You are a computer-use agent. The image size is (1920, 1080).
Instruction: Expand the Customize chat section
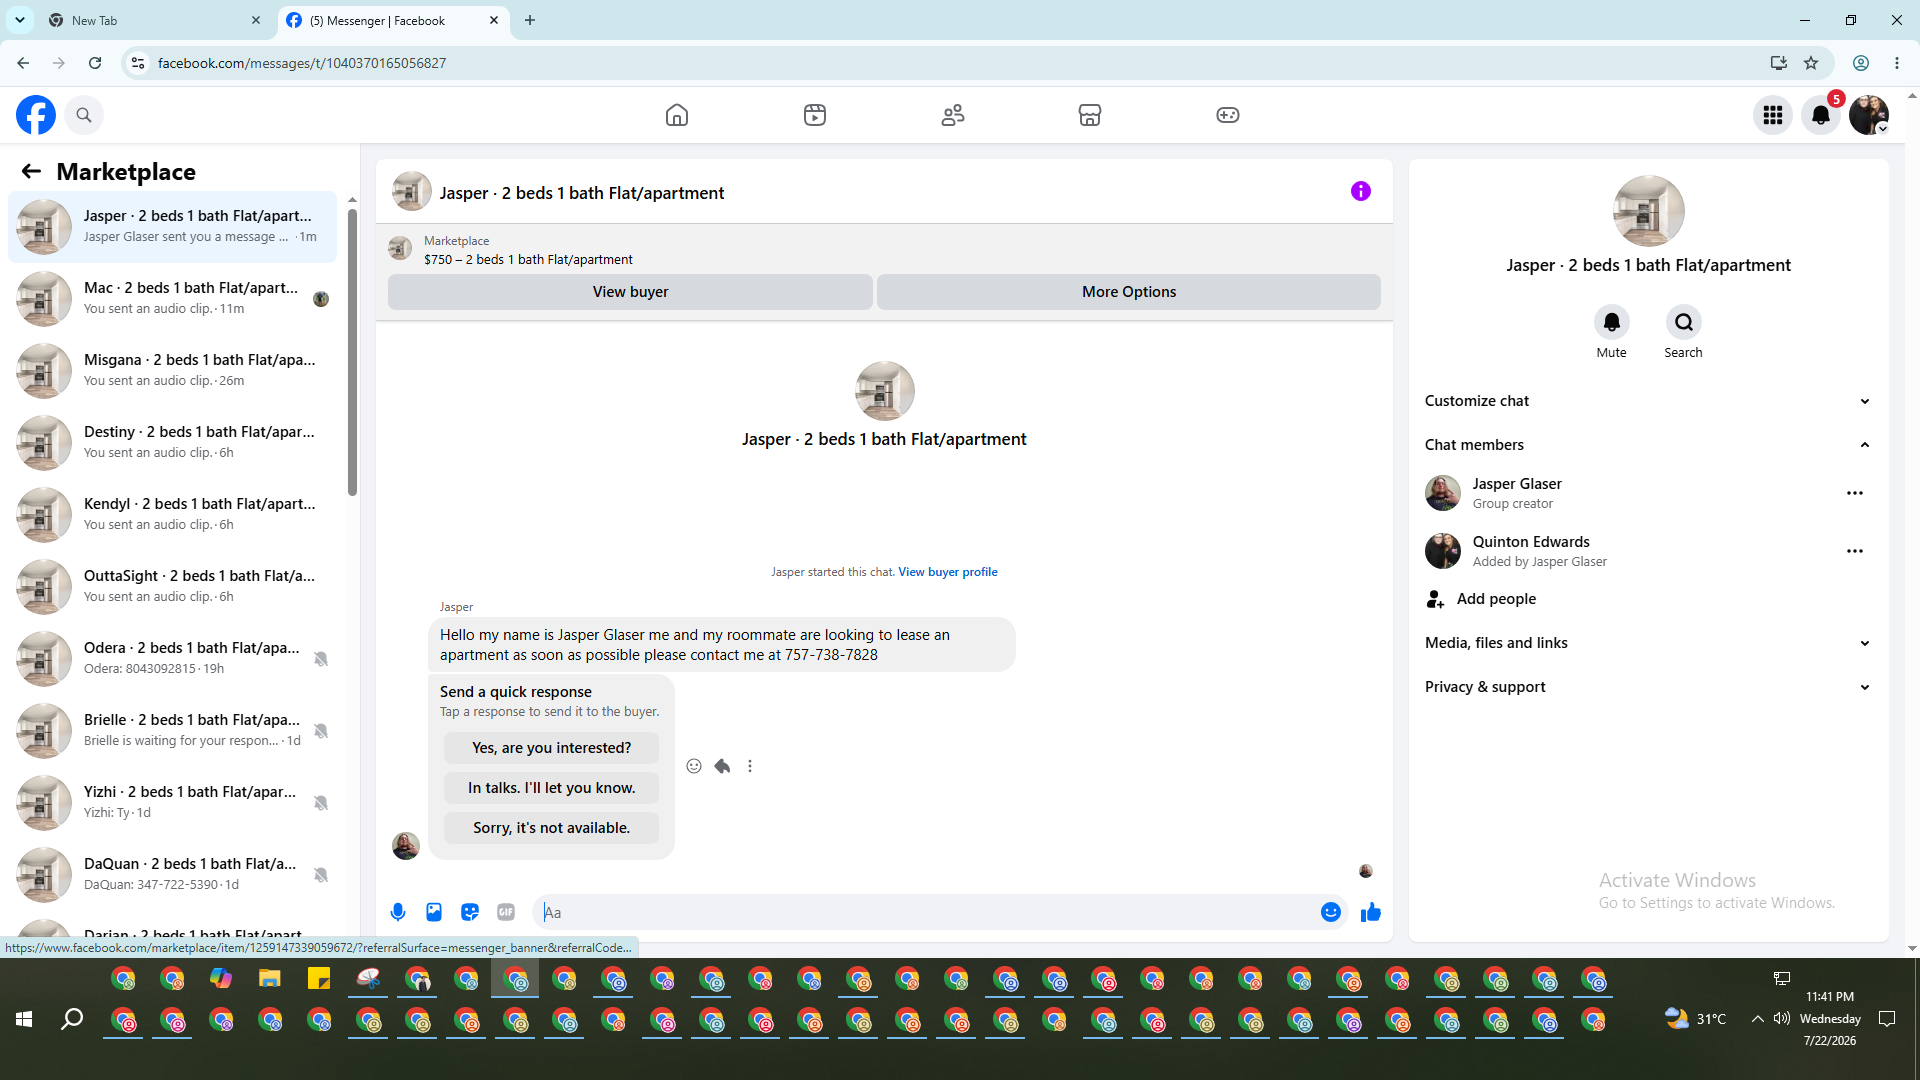click(x=1647, y=401)
